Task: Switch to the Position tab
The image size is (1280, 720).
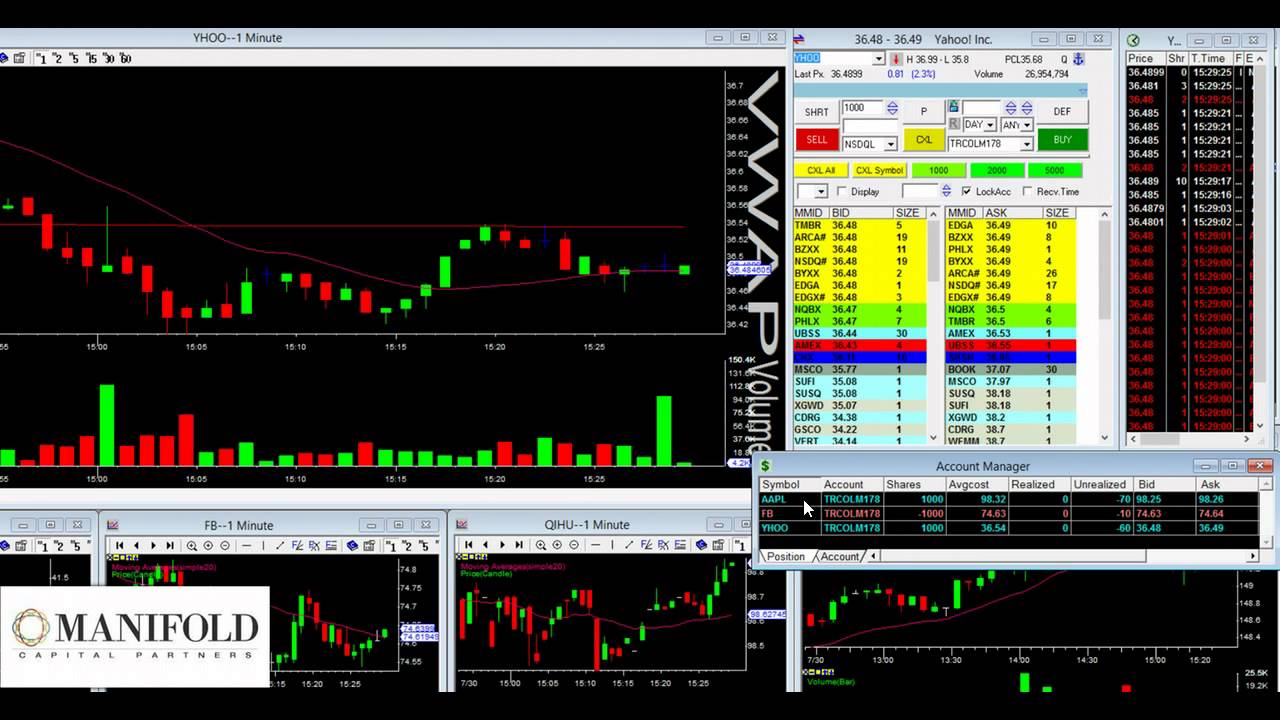Action: tap(785, 556)
